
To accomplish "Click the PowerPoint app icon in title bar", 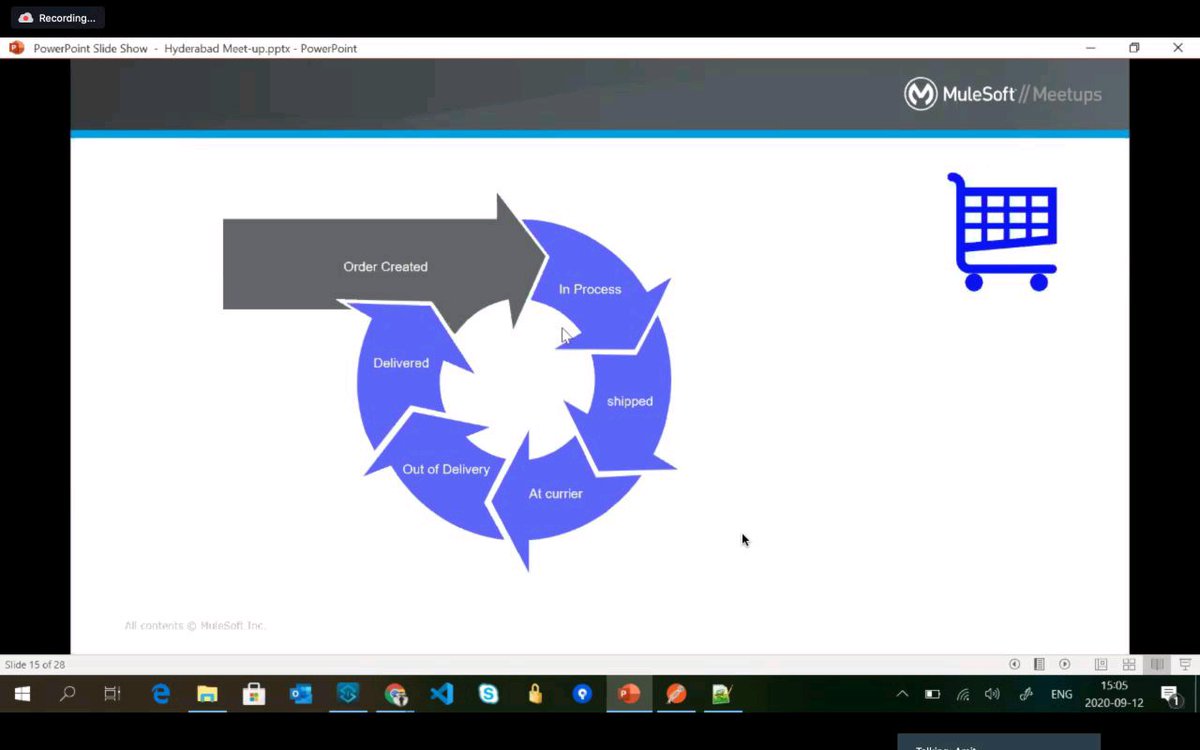I will pos(16,48).
